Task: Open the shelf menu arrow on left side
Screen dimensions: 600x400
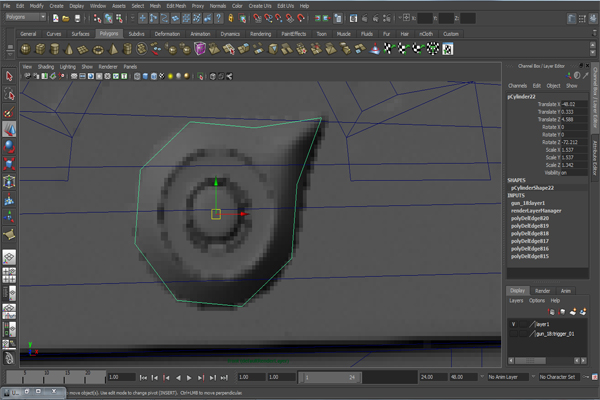Action: coord(10,55)
